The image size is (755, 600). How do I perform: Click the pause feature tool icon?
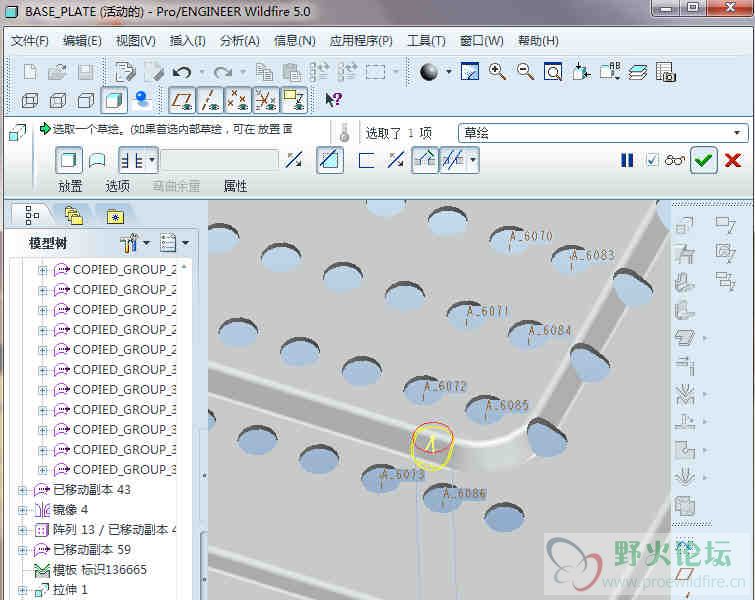point(627,160)
